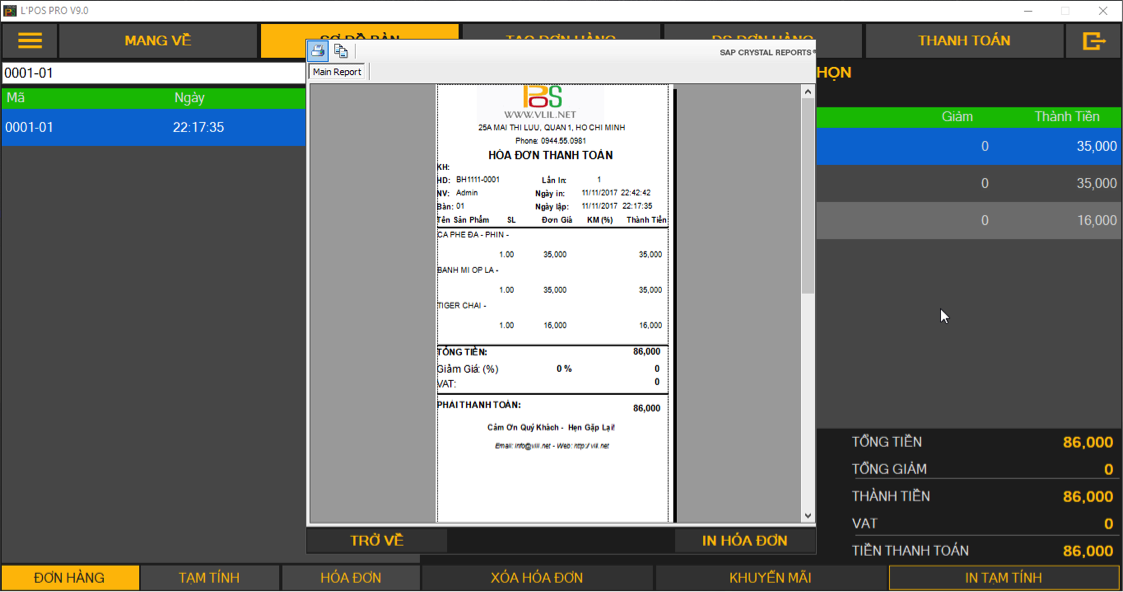Click the HÓA ĐƠN bottom button
The image size is (1123, 592).
tap(351, 577)
